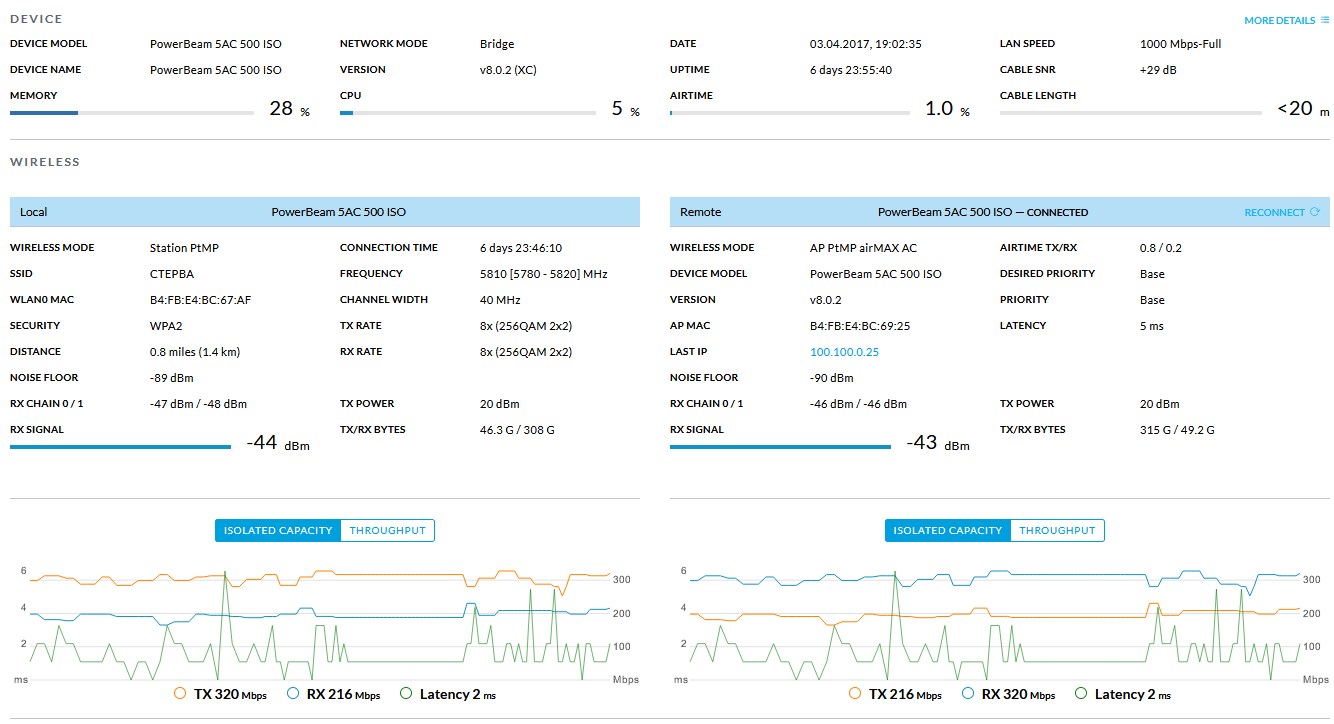Click orange TX 216 Mbps legend circle

(855, 693)
